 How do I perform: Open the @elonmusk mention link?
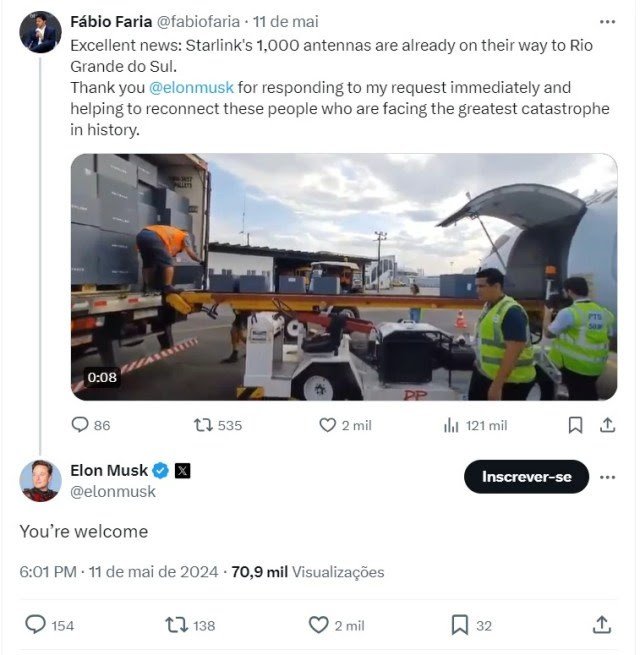(191, 88)
